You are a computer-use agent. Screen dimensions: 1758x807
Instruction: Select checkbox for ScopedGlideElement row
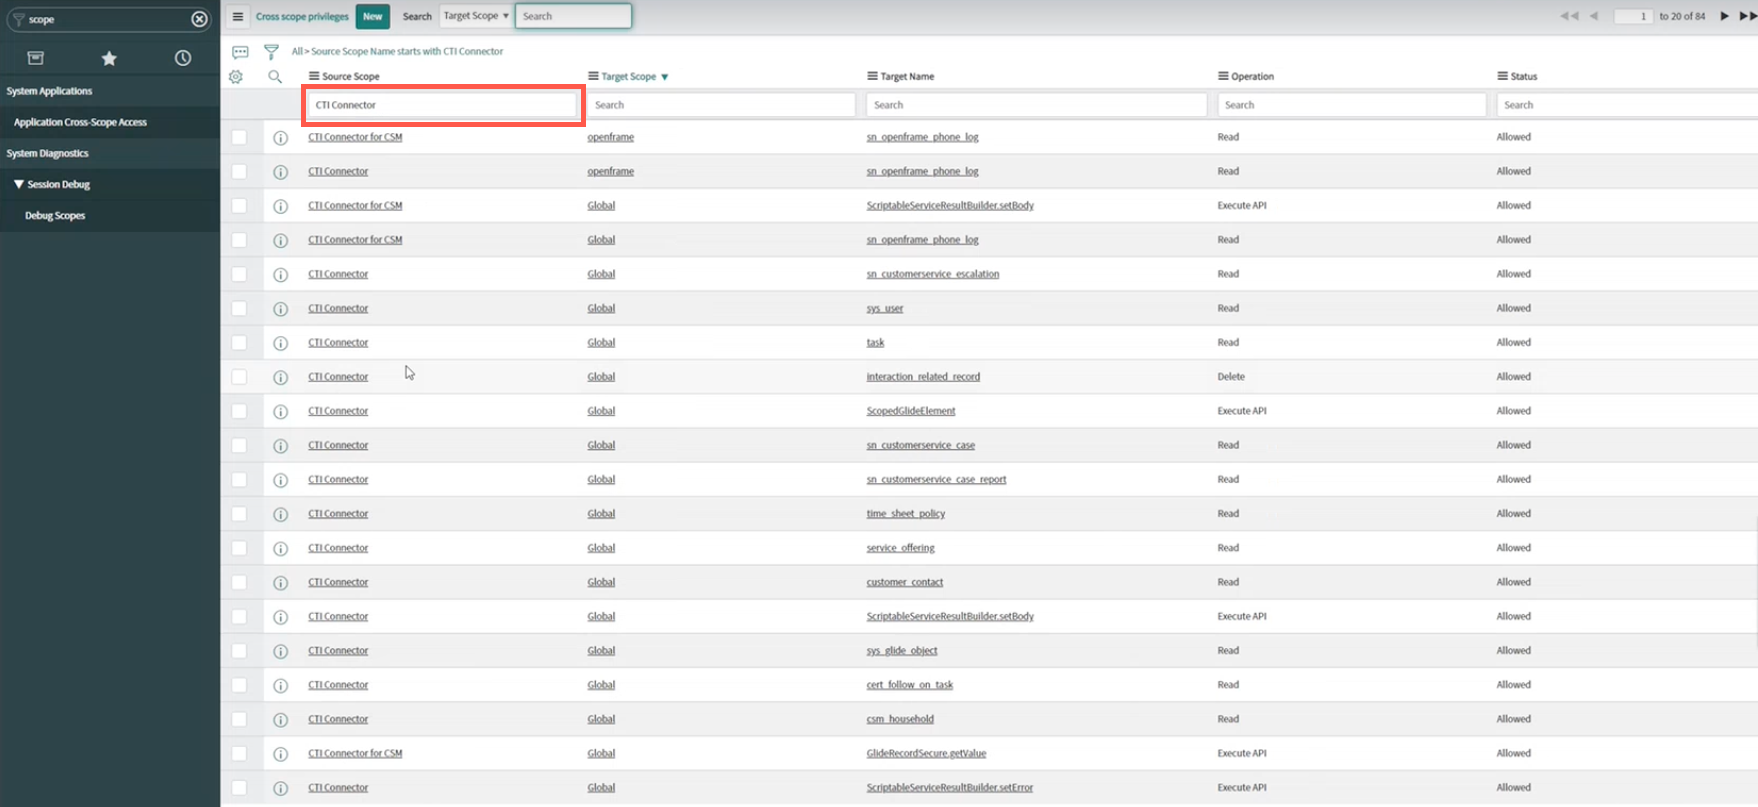coord(239,411)
